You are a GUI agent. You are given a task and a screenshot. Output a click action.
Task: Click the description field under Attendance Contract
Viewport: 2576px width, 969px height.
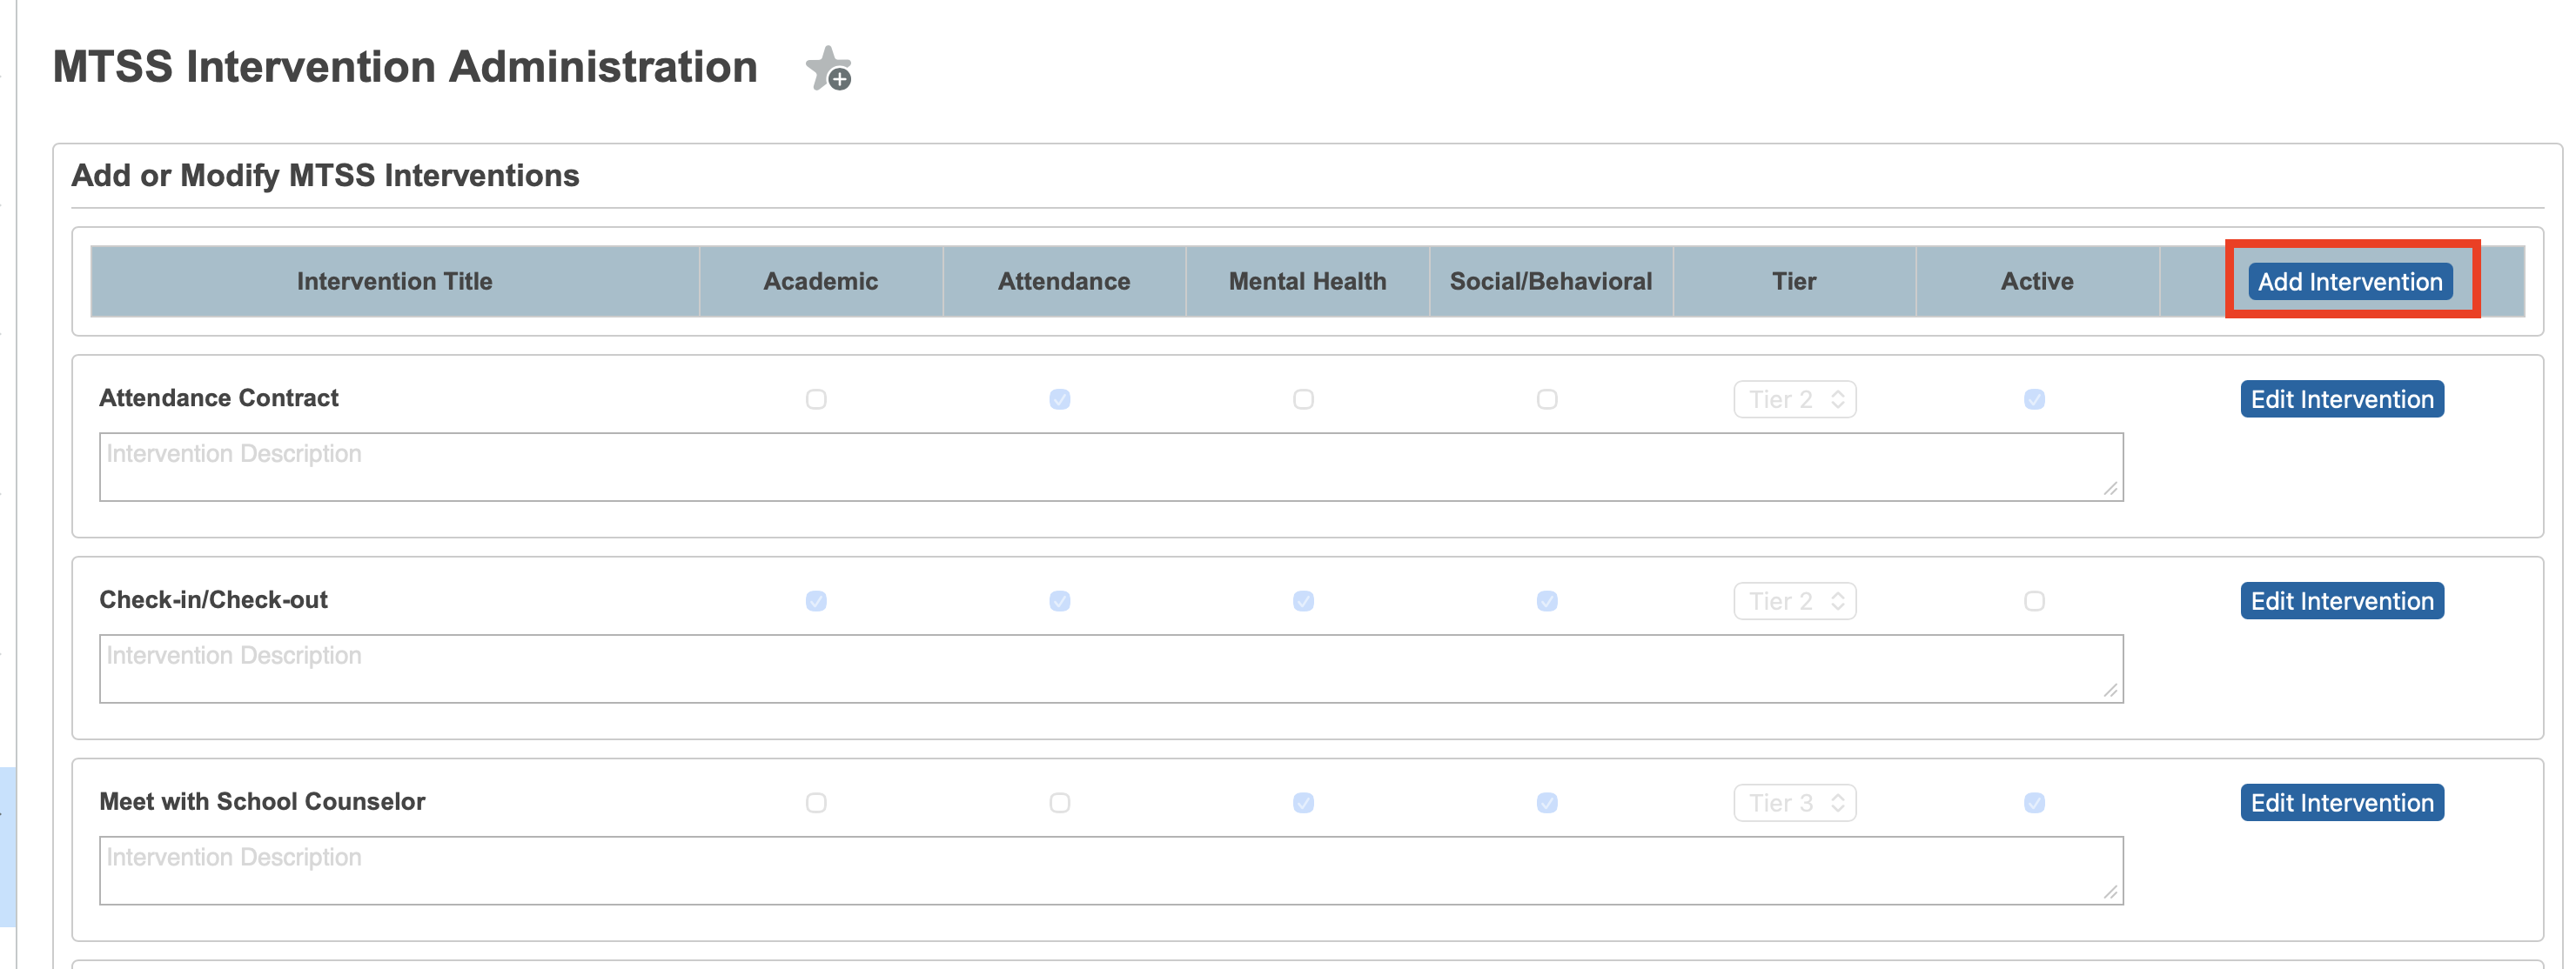[x=1110, y=465]
